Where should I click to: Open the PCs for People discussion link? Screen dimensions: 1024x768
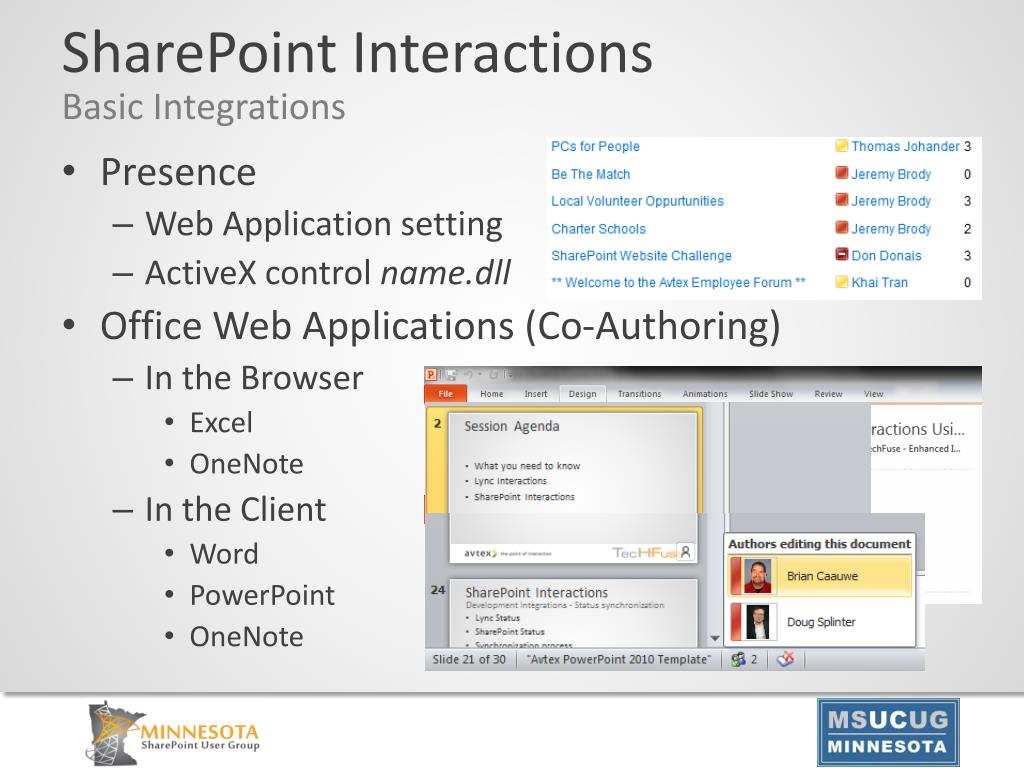tap(595, 146)
